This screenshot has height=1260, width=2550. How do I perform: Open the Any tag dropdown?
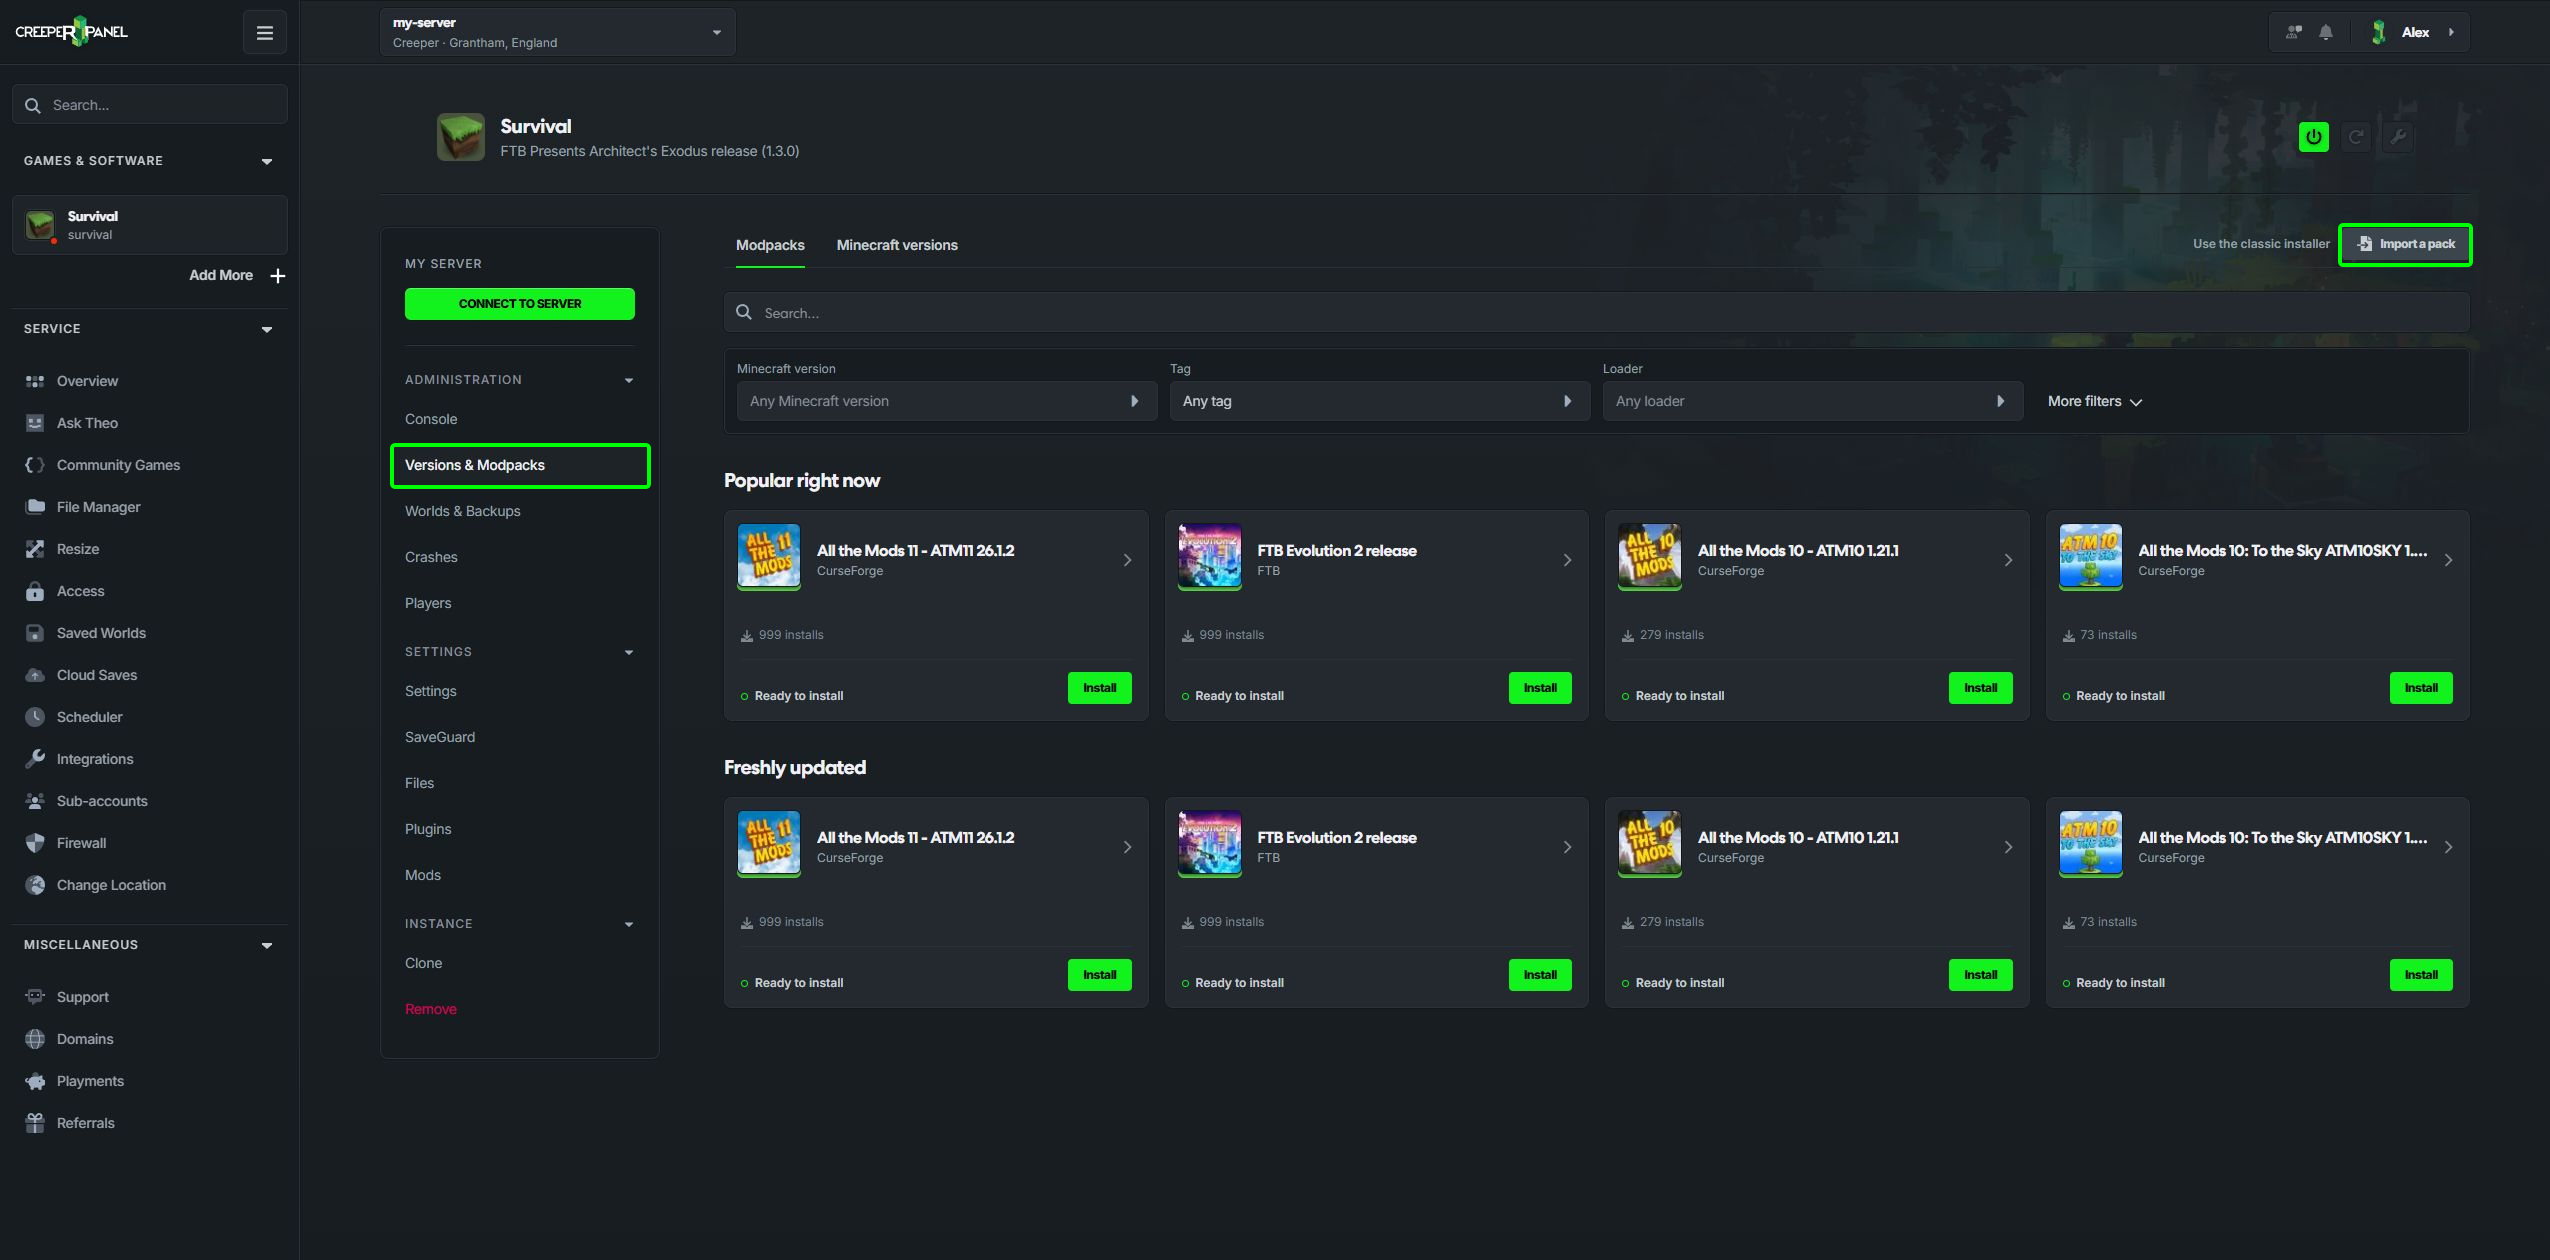[1379, 401]
